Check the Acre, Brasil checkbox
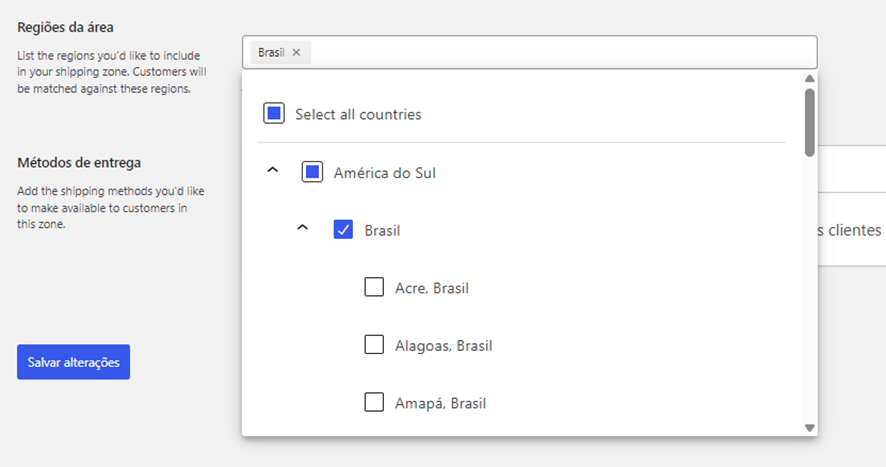Screen dimensions: 886x467 (374, 288)
